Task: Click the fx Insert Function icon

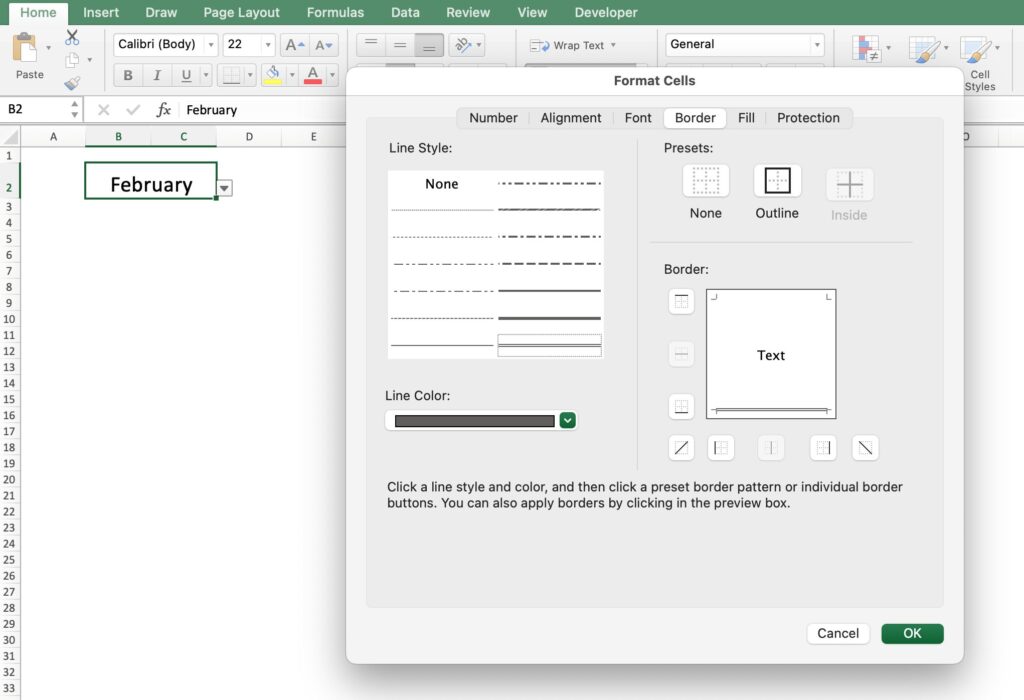Action: [163, 110]
